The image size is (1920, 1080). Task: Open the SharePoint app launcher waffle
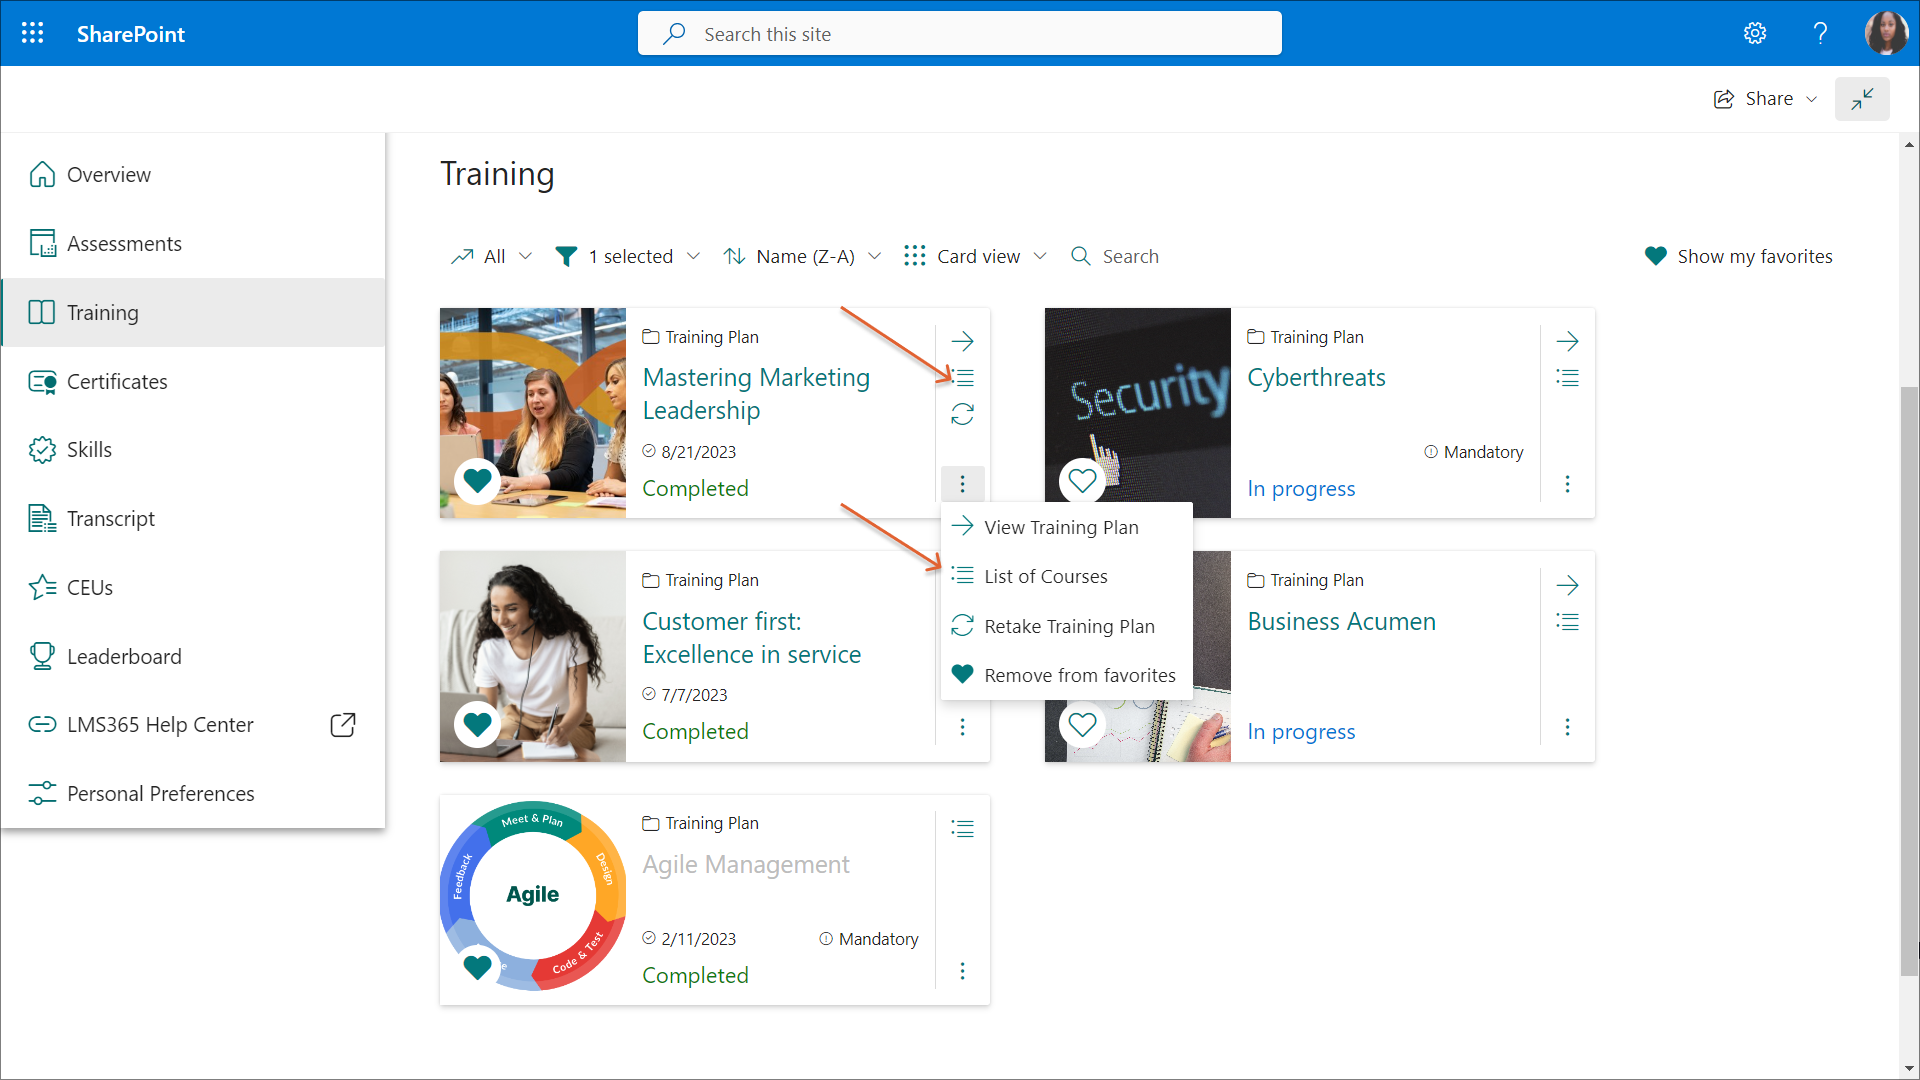coord(32,33)
